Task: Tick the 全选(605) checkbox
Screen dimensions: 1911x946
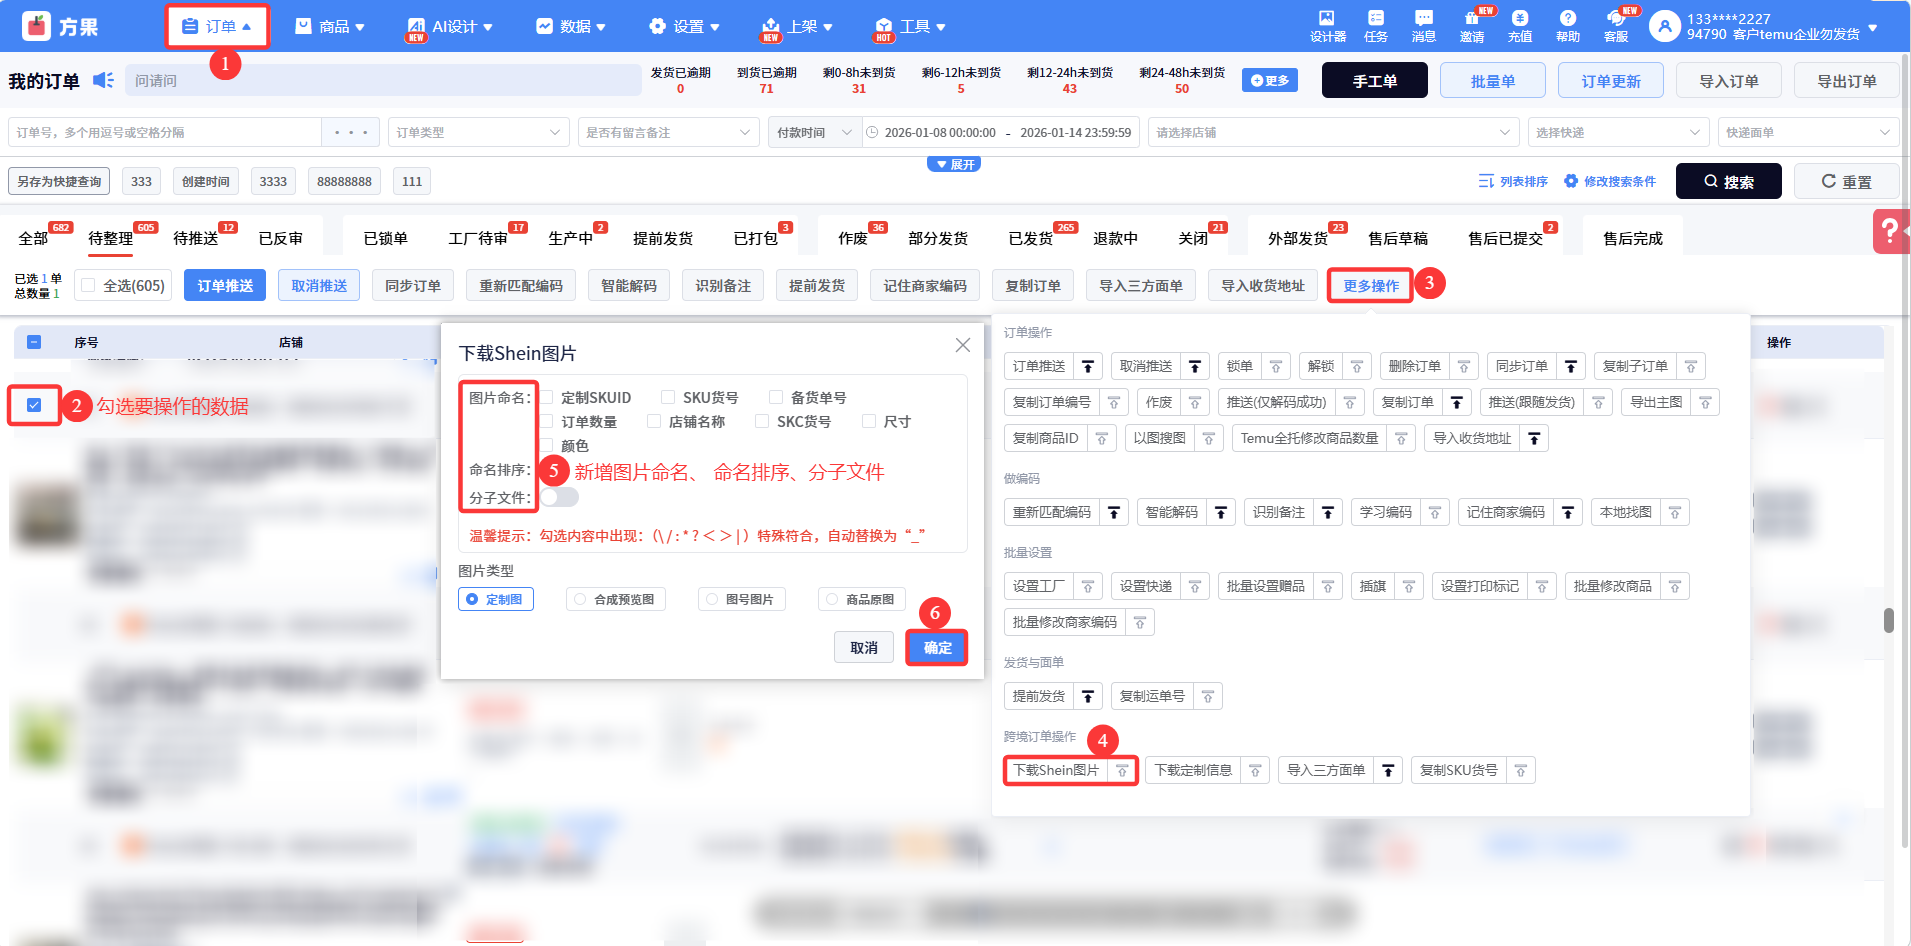Action: (x=88, y=286)
